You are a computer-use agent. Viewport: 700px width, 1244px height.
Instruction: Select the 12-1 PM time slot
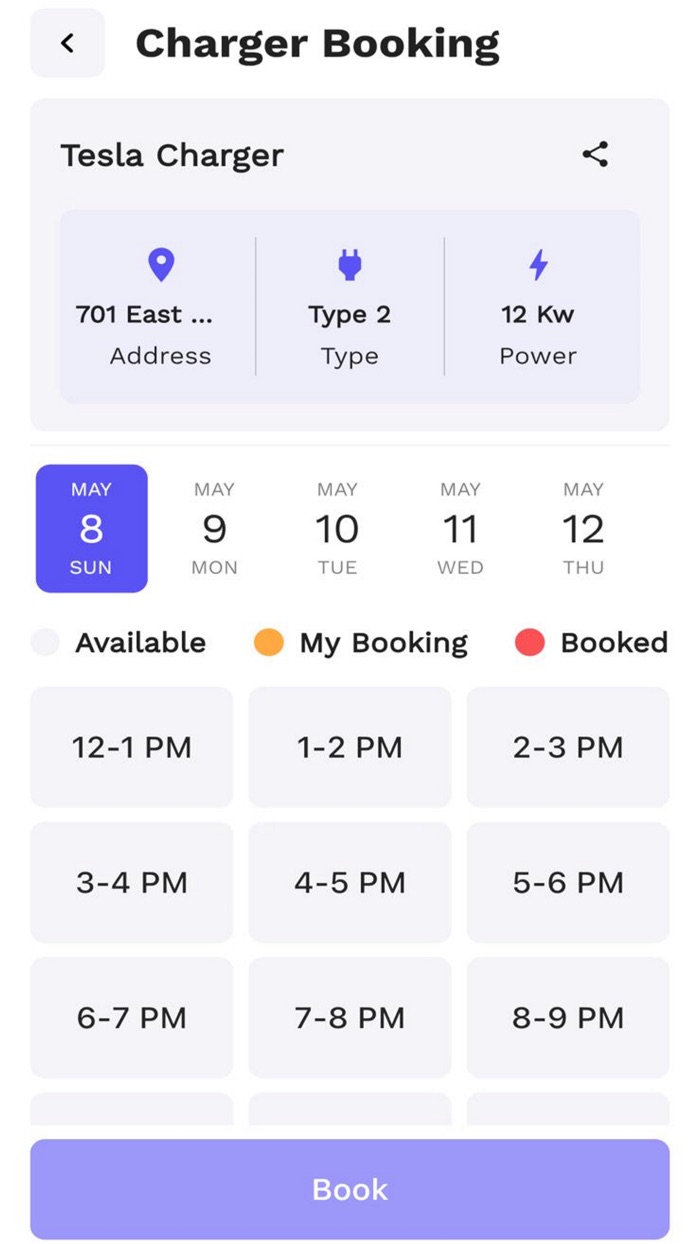tap(132, 747)
